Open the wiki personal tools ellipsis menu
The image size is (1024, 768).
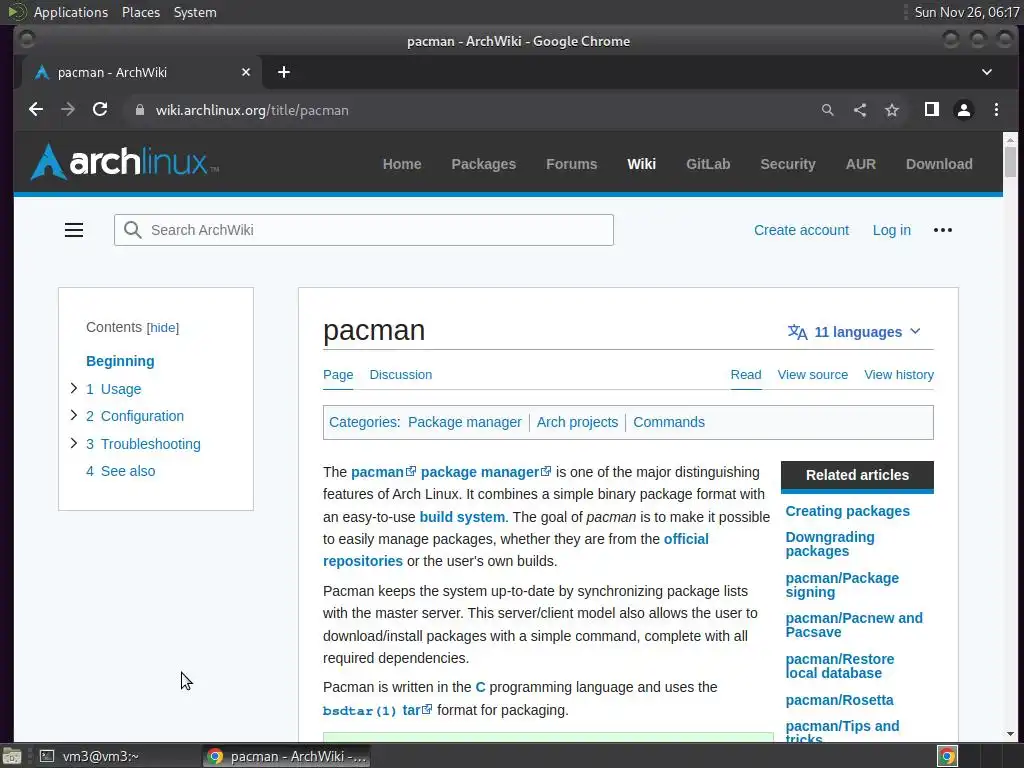click(x=942, y=230)
